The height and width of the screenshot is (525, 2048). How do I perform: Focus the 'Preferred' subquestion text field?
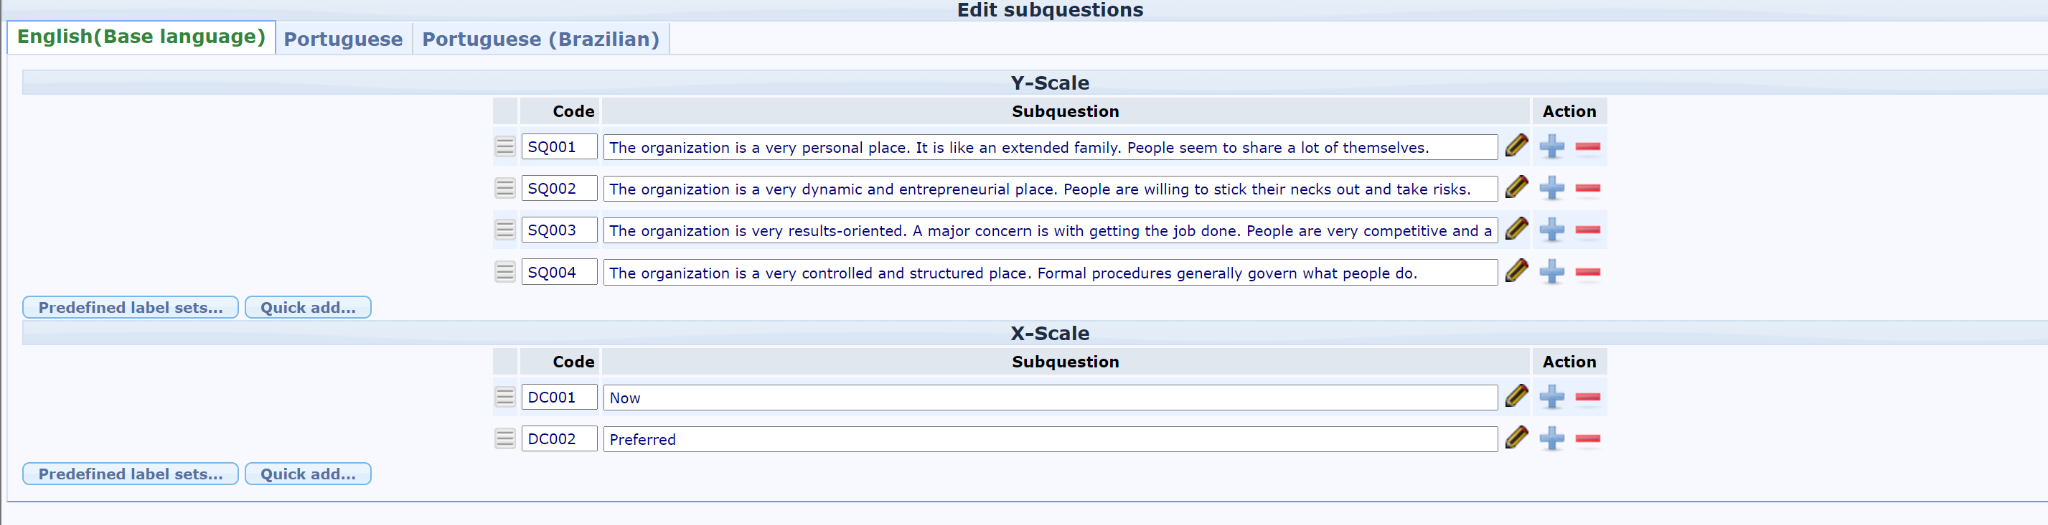tap(1049, 439)
